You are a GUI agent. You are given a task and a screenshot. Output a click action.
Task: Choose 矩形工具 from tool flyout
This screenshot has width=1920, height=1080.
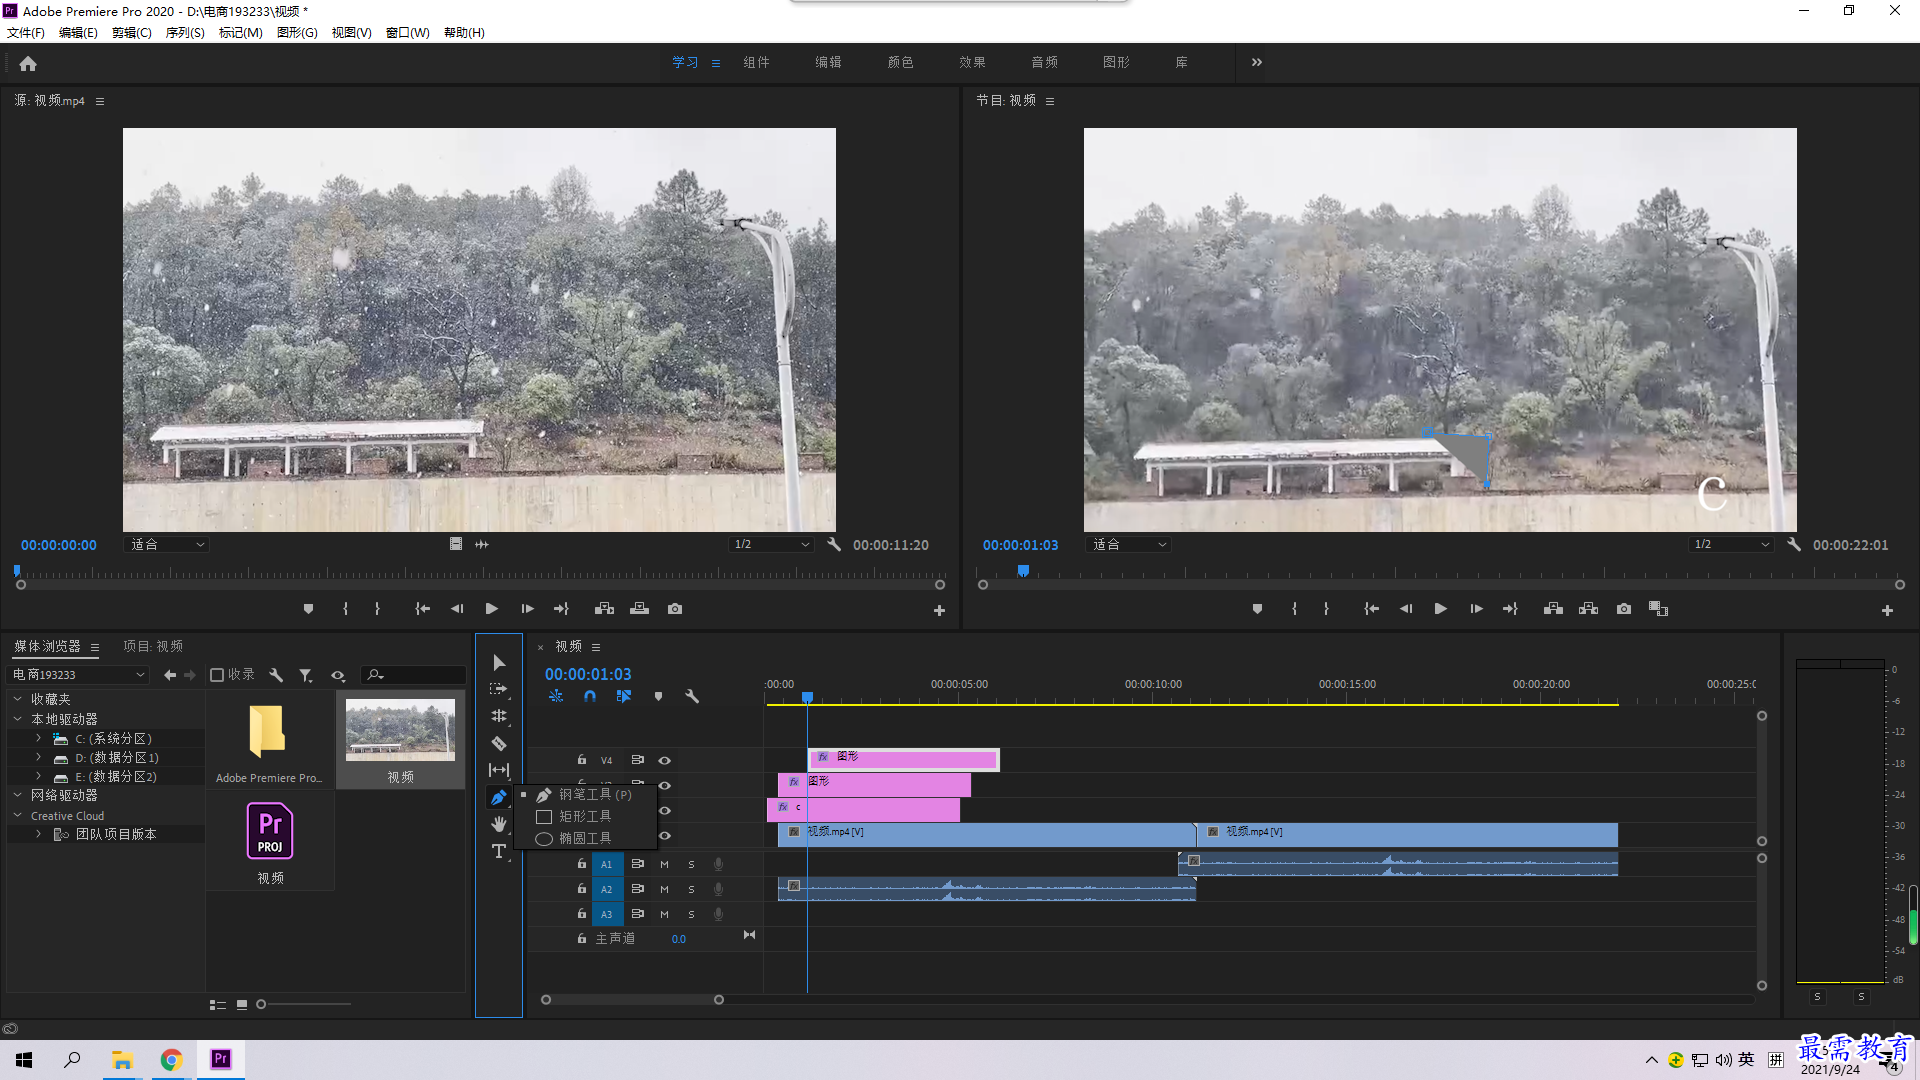click(585, 816)
